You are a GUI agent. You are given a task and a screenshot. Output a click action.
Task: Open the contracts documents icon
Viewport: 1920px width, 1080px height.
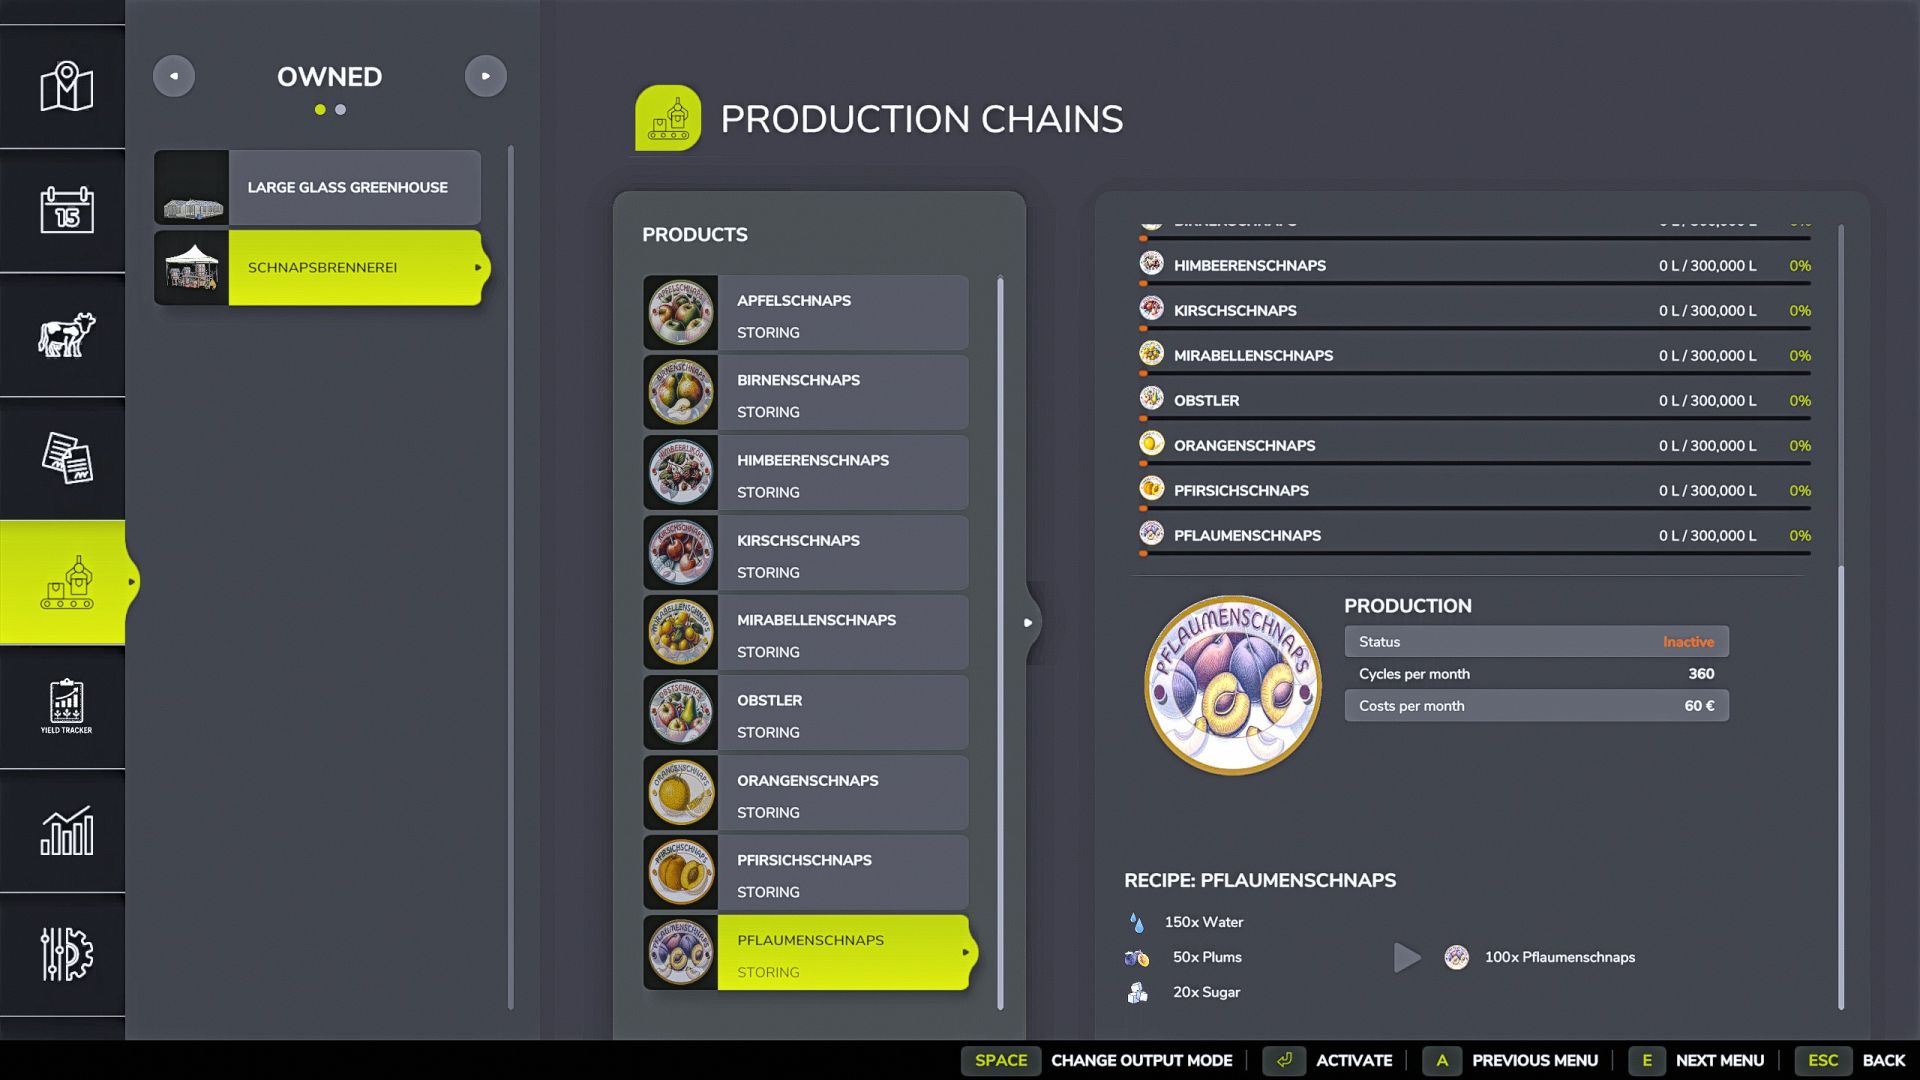pyautogui.click(x=66, y=458)
